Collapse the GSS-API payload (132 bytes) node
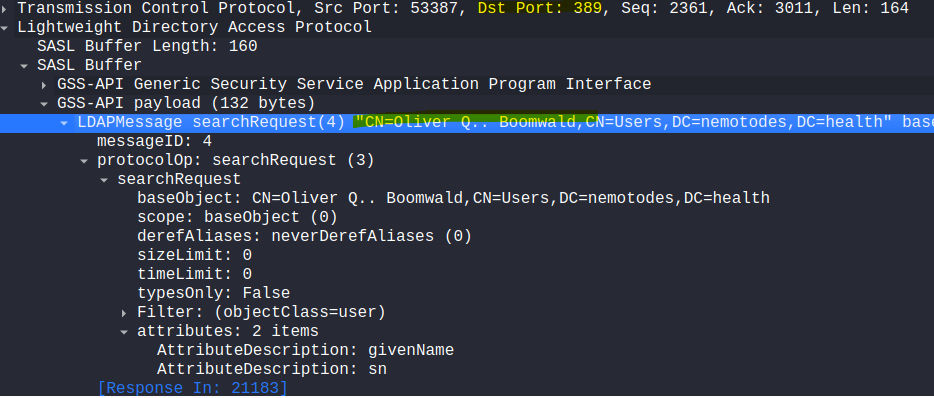934x398 pixels. (44, 104)
